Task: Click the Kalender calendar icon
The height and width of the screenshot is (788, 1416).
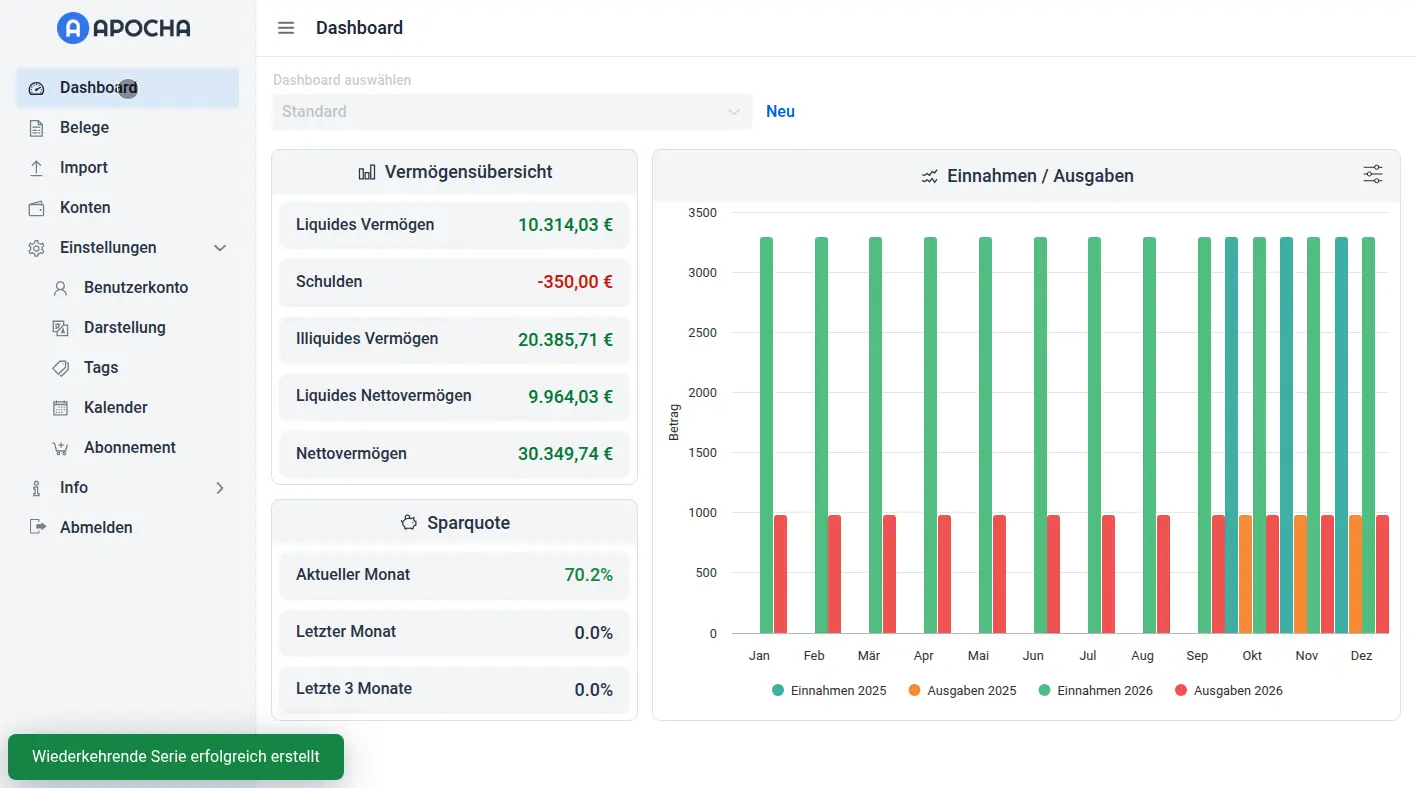Action: coord(61,408)
